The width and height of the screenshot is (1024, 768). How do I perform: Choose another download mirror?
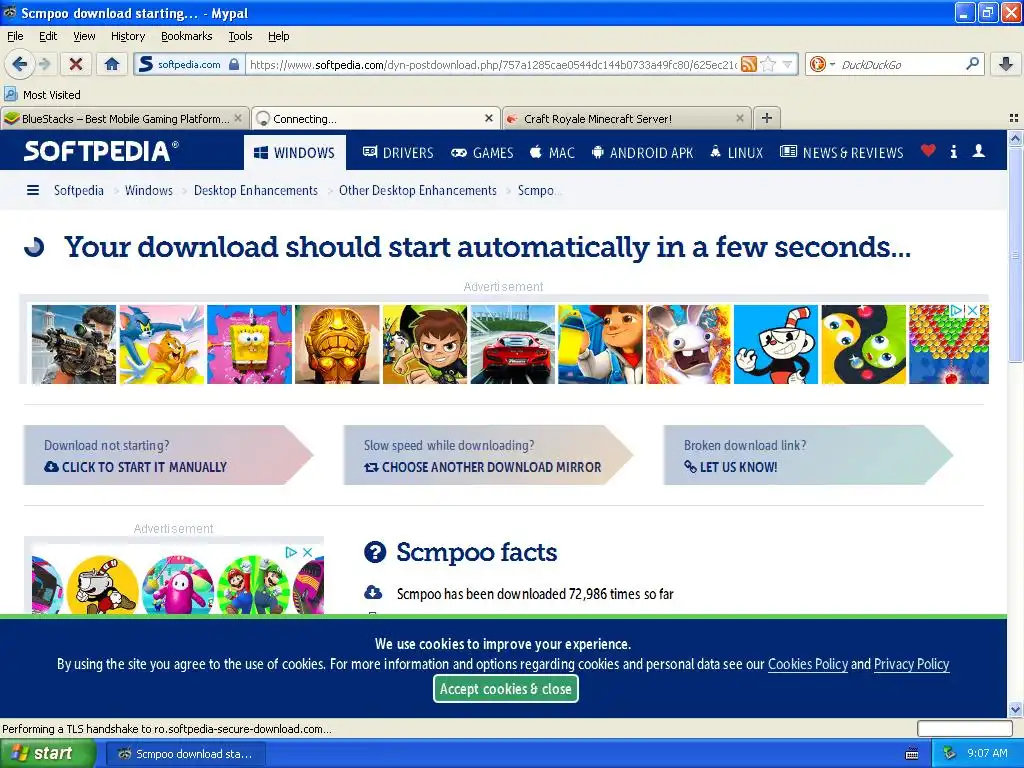(488, 455)
